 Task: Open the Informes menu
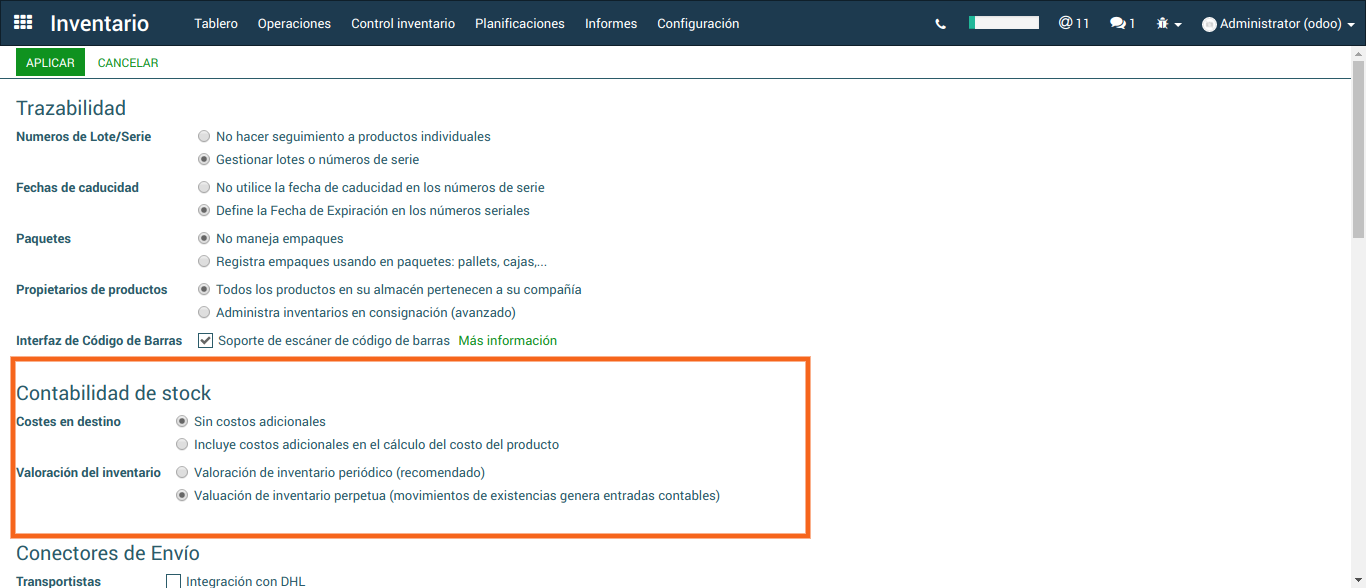point(610,23)
